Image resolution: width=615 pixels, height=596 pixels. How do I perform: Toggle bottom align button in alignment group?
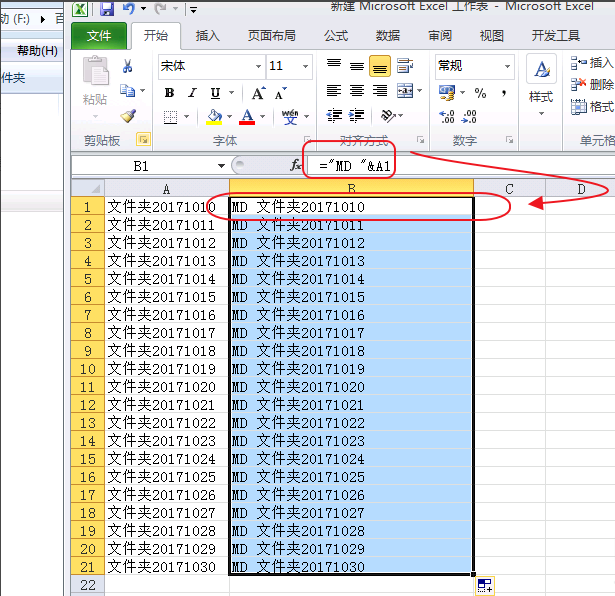(379, 66)
